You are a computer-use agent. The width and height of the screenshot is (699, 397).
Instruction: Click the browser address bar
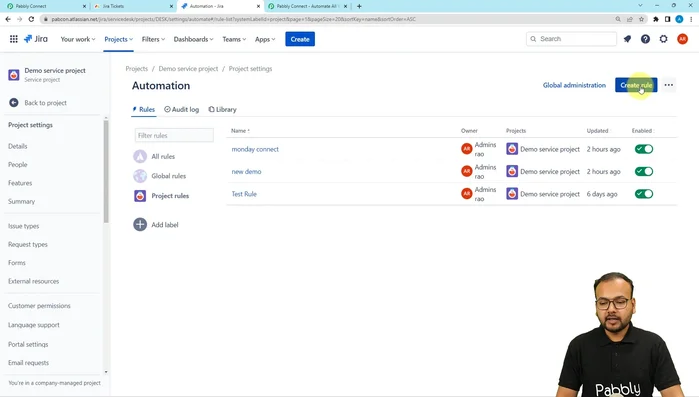[328, 19]
